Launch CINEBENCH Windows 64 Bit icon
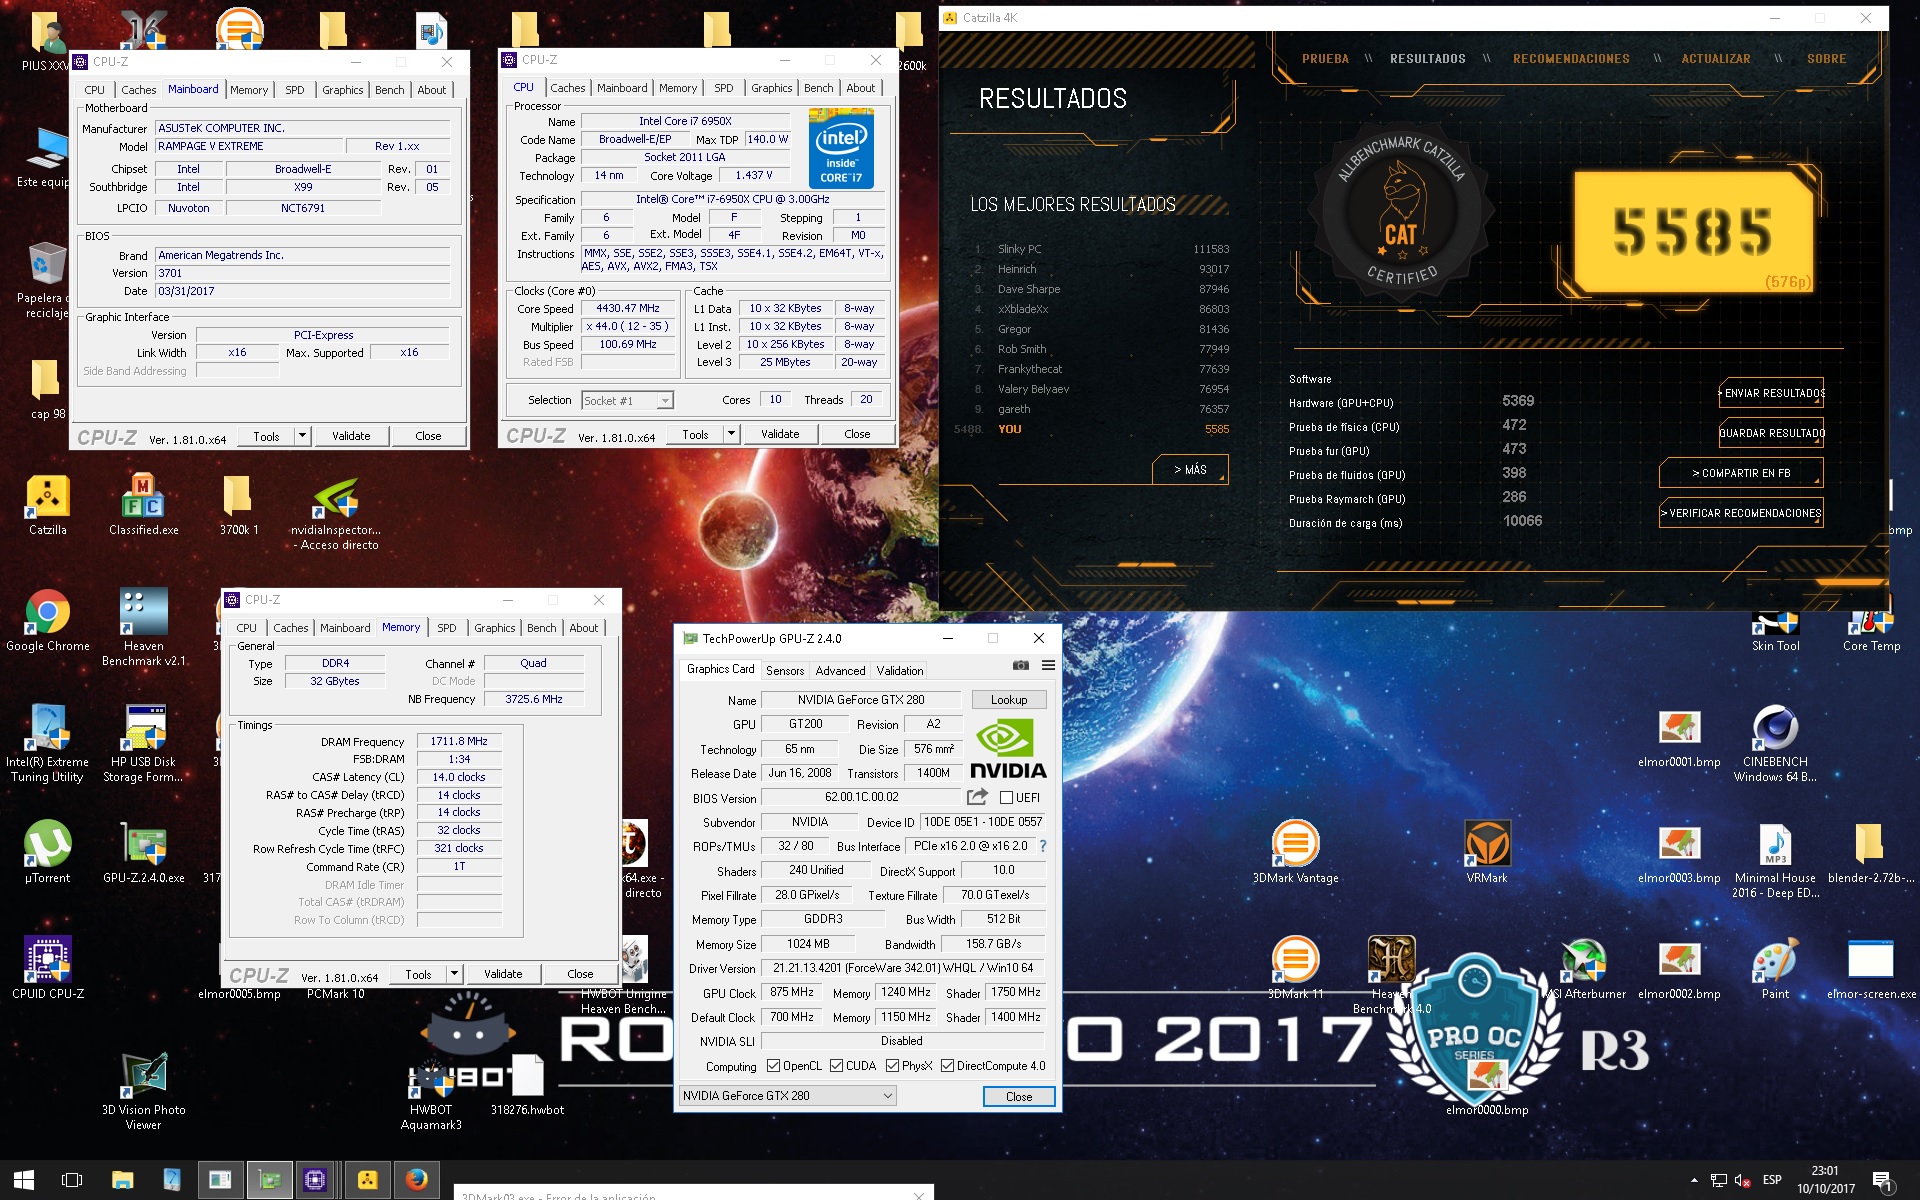This screenshot has width=1920, height=1200. (x=1775, y=744)
